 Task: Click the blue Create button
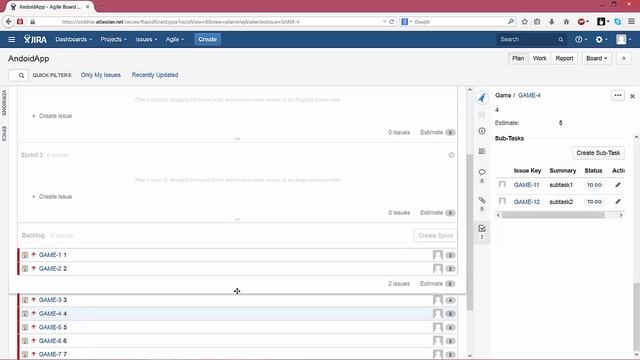click(x=207, y=40)
